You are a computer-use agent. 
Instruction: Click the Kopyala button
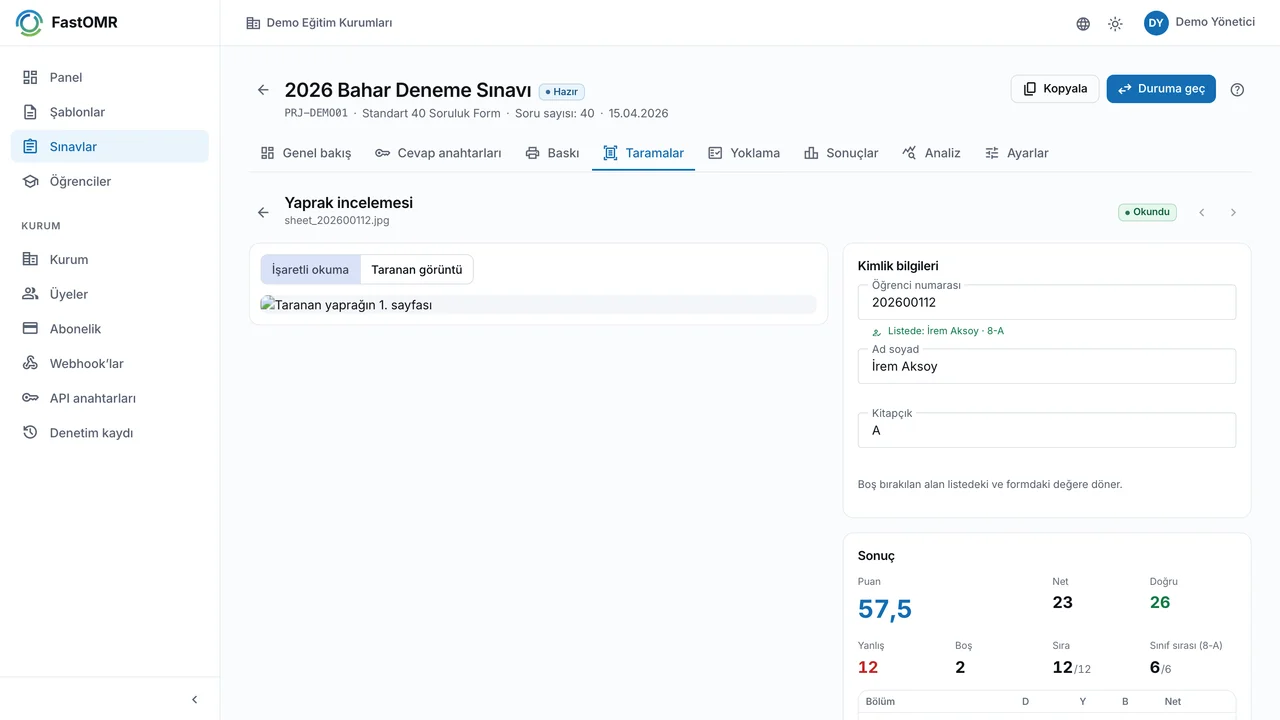[1055, 89]
